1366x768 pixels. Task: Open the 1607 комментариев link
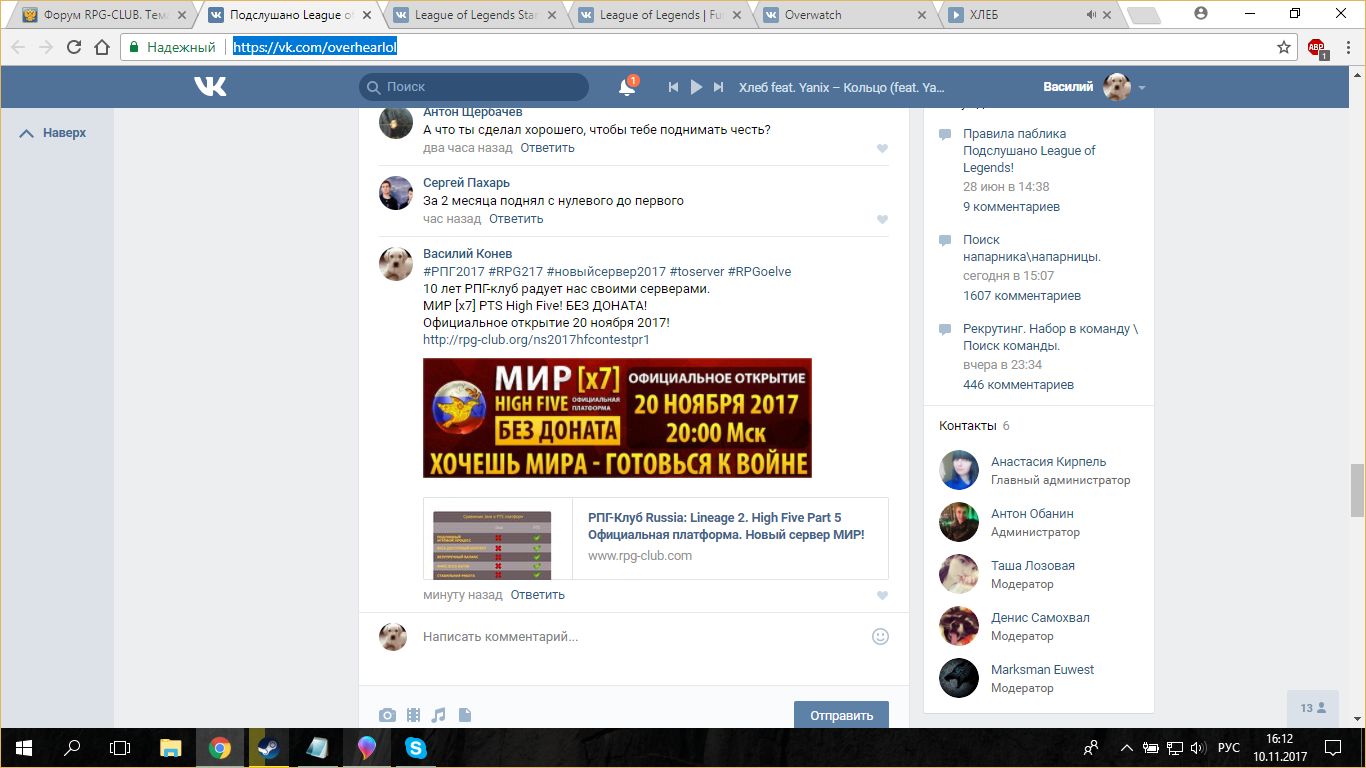(x=1022, y=296)
